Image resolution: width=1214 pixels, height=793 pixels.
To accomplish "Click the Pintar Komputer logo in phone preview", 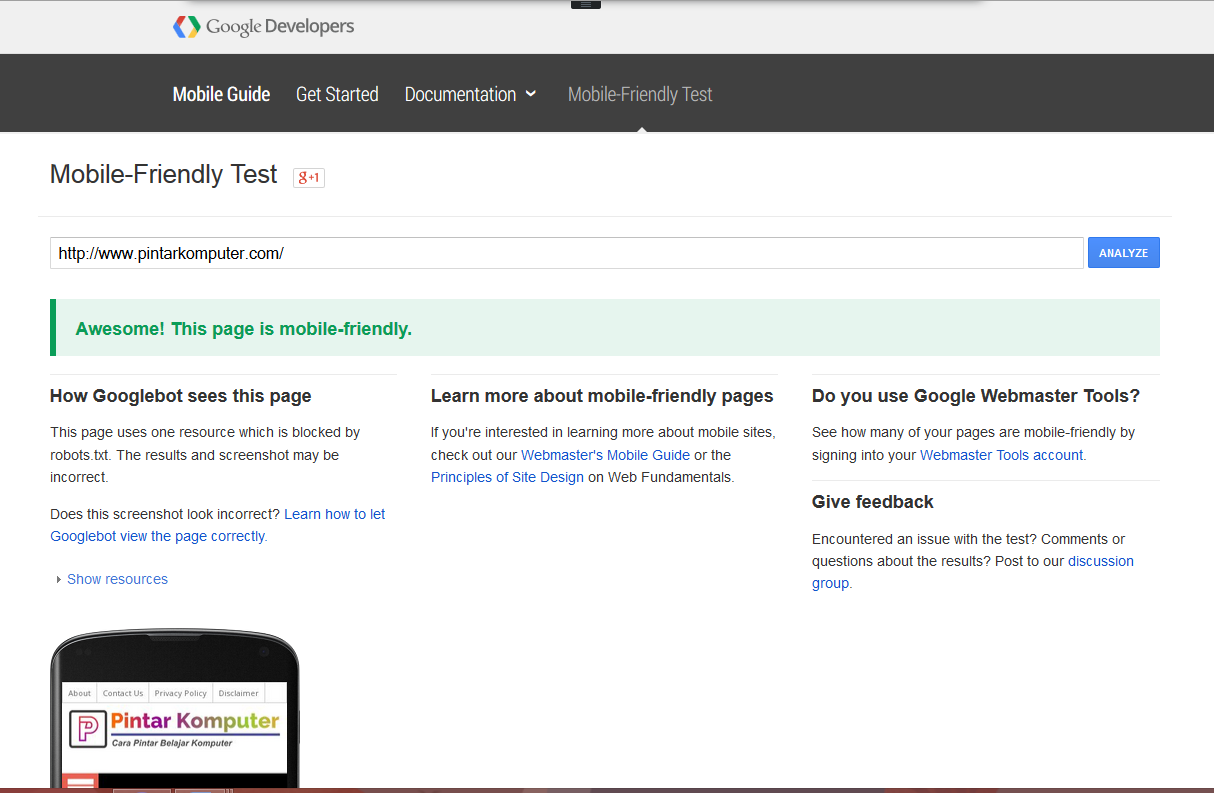I will coord(175,729).
